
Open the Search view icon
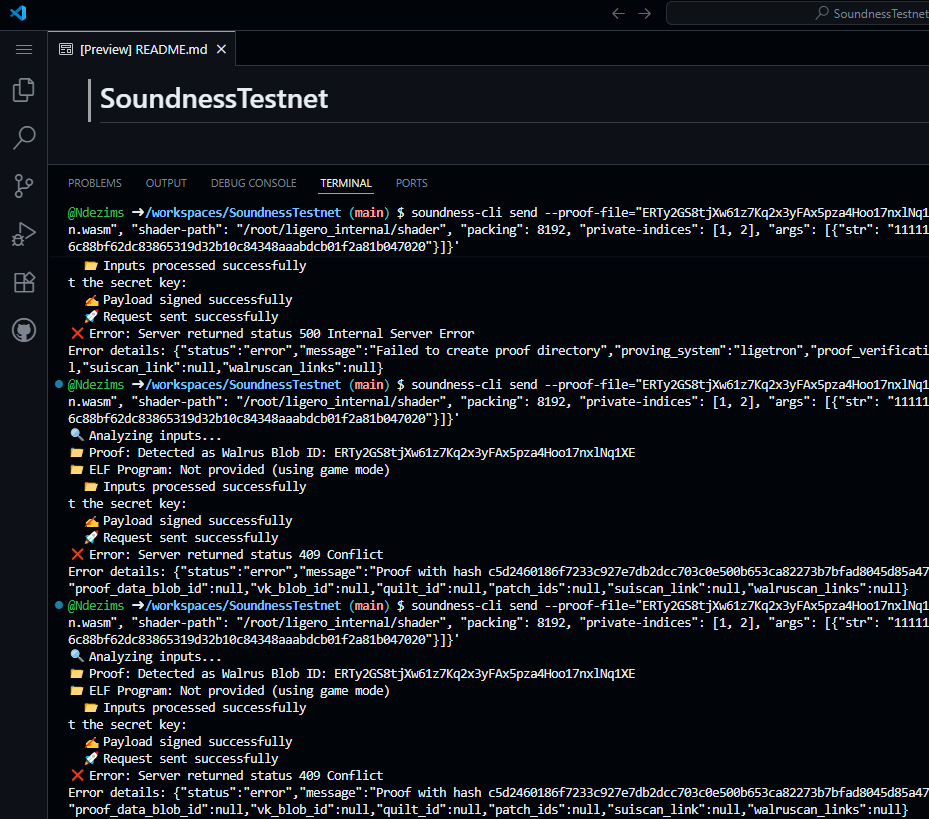[x=24, y=137]
